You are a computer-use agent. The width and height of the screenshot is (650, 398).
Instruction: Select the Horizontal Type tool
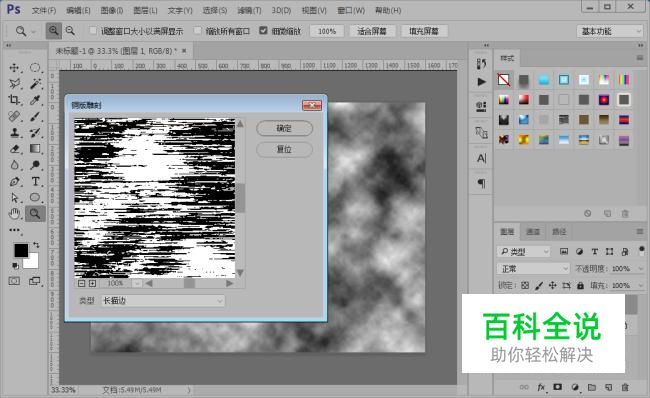pos(35,181)
